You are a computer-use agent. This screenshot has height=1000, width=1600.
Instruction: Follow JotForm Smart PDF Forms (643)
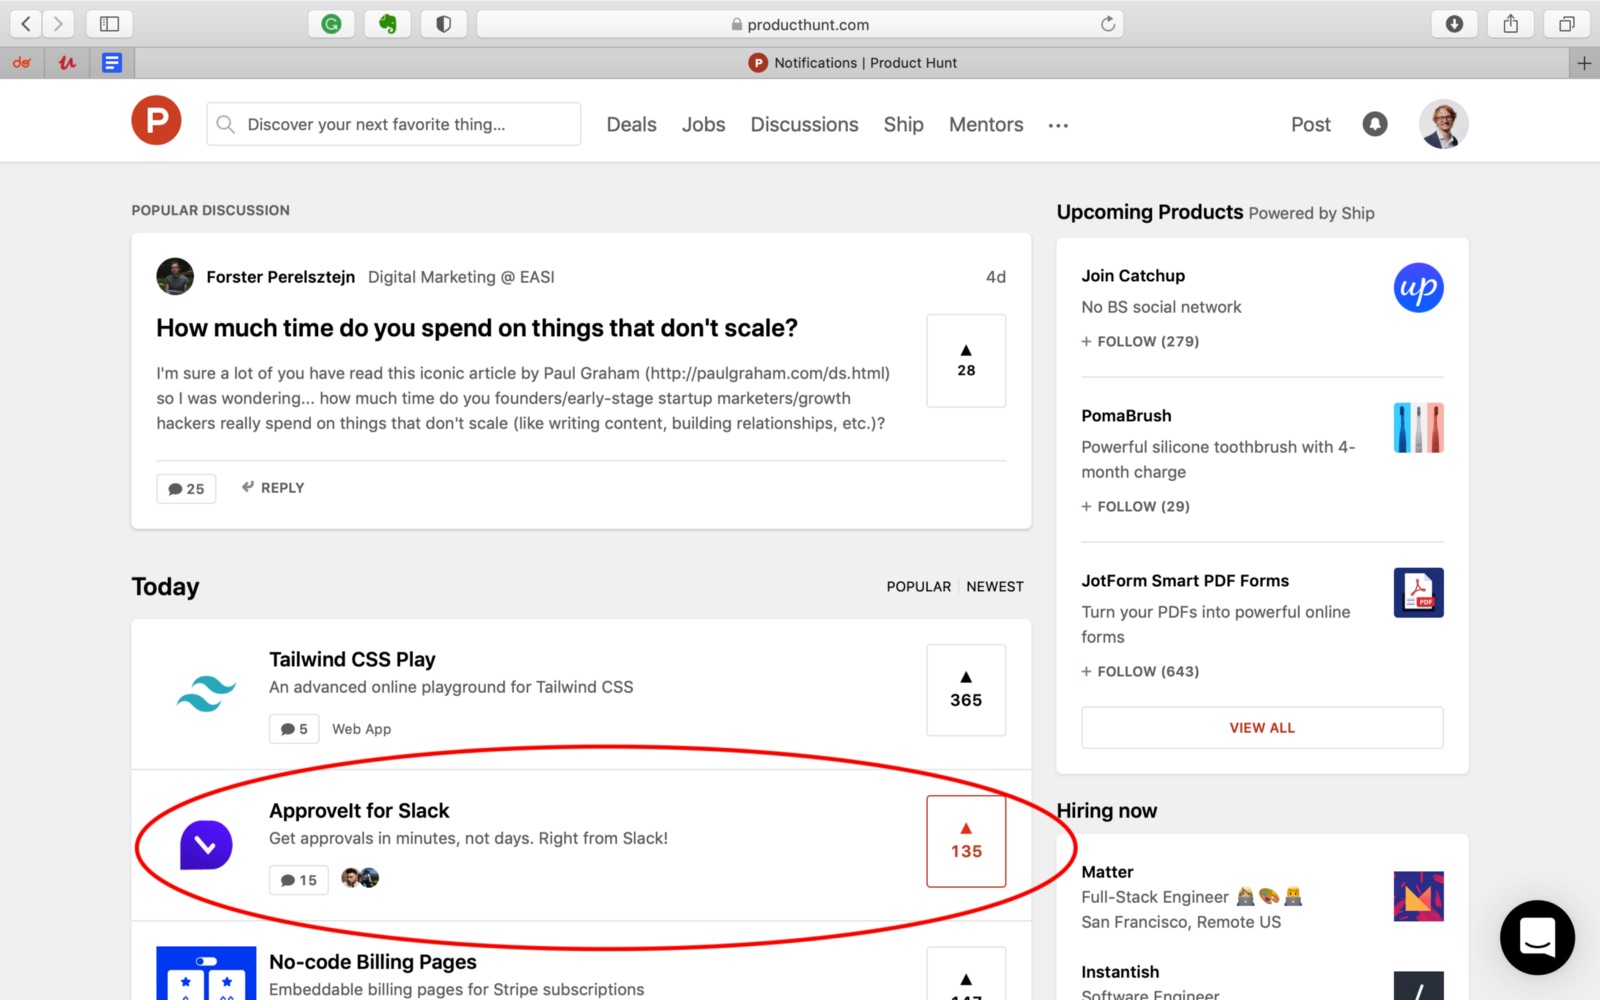coord(1140,671)
